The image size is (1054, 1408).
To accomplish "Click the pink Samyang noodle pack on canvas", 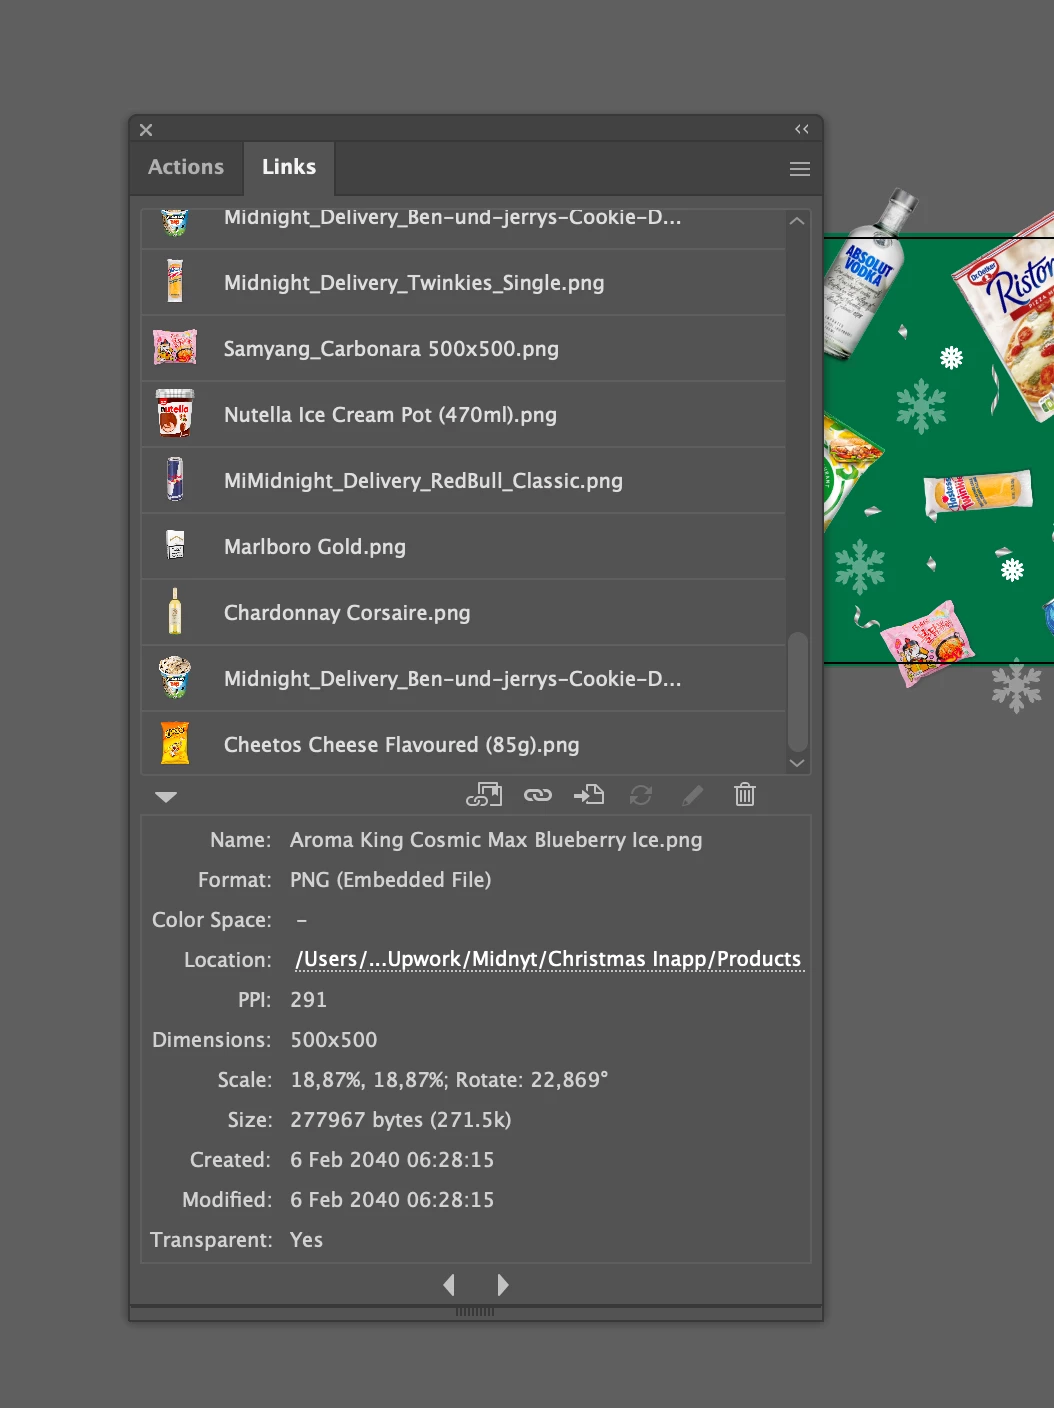I will tap(927, 642).
